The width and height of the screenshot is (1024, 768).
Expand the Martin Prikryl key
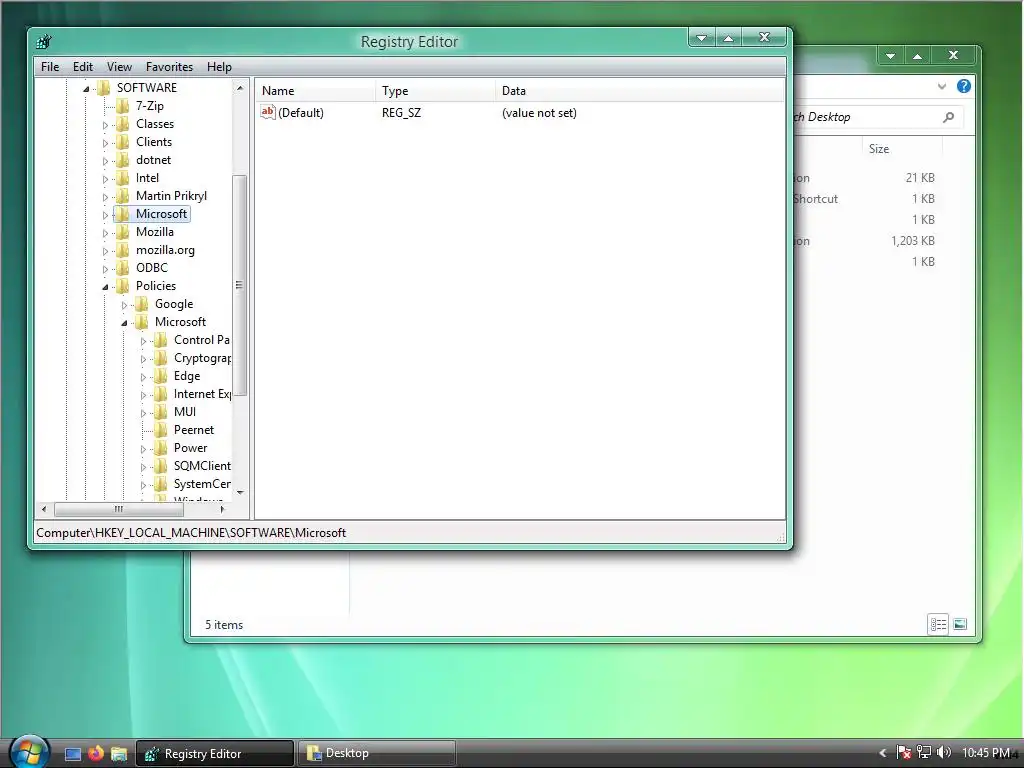tap(105, 197)
